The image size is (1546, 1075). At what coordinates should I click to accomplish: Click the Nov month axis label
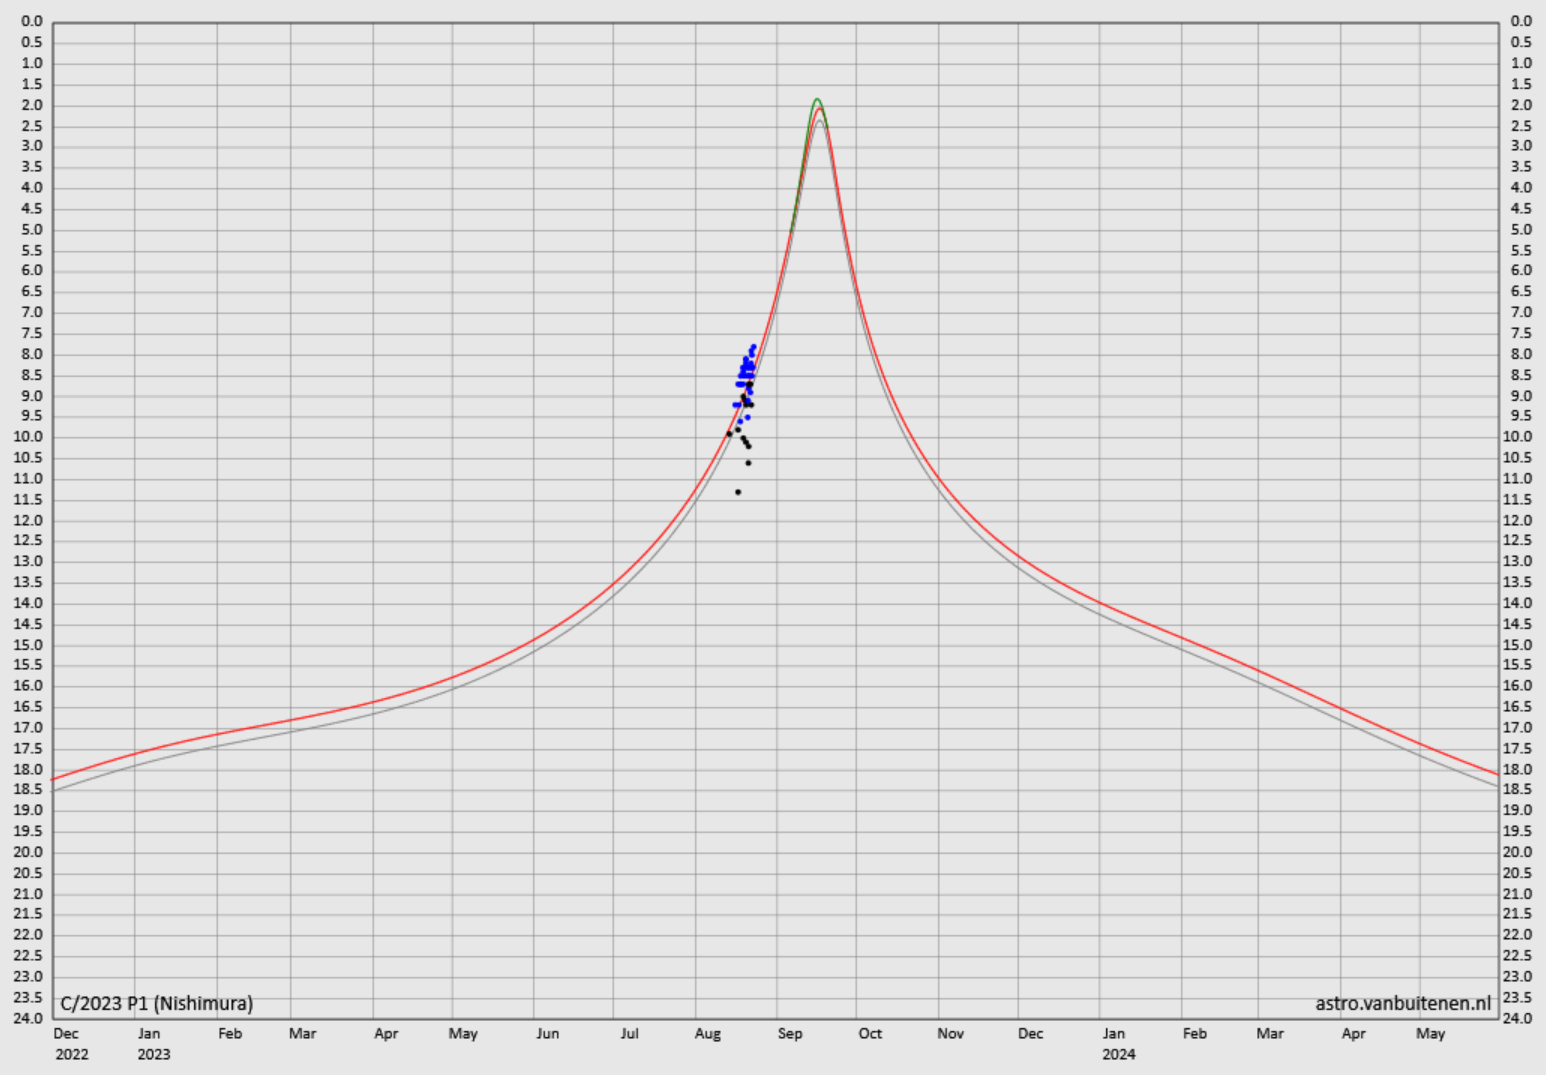(x=950, y=1033)
